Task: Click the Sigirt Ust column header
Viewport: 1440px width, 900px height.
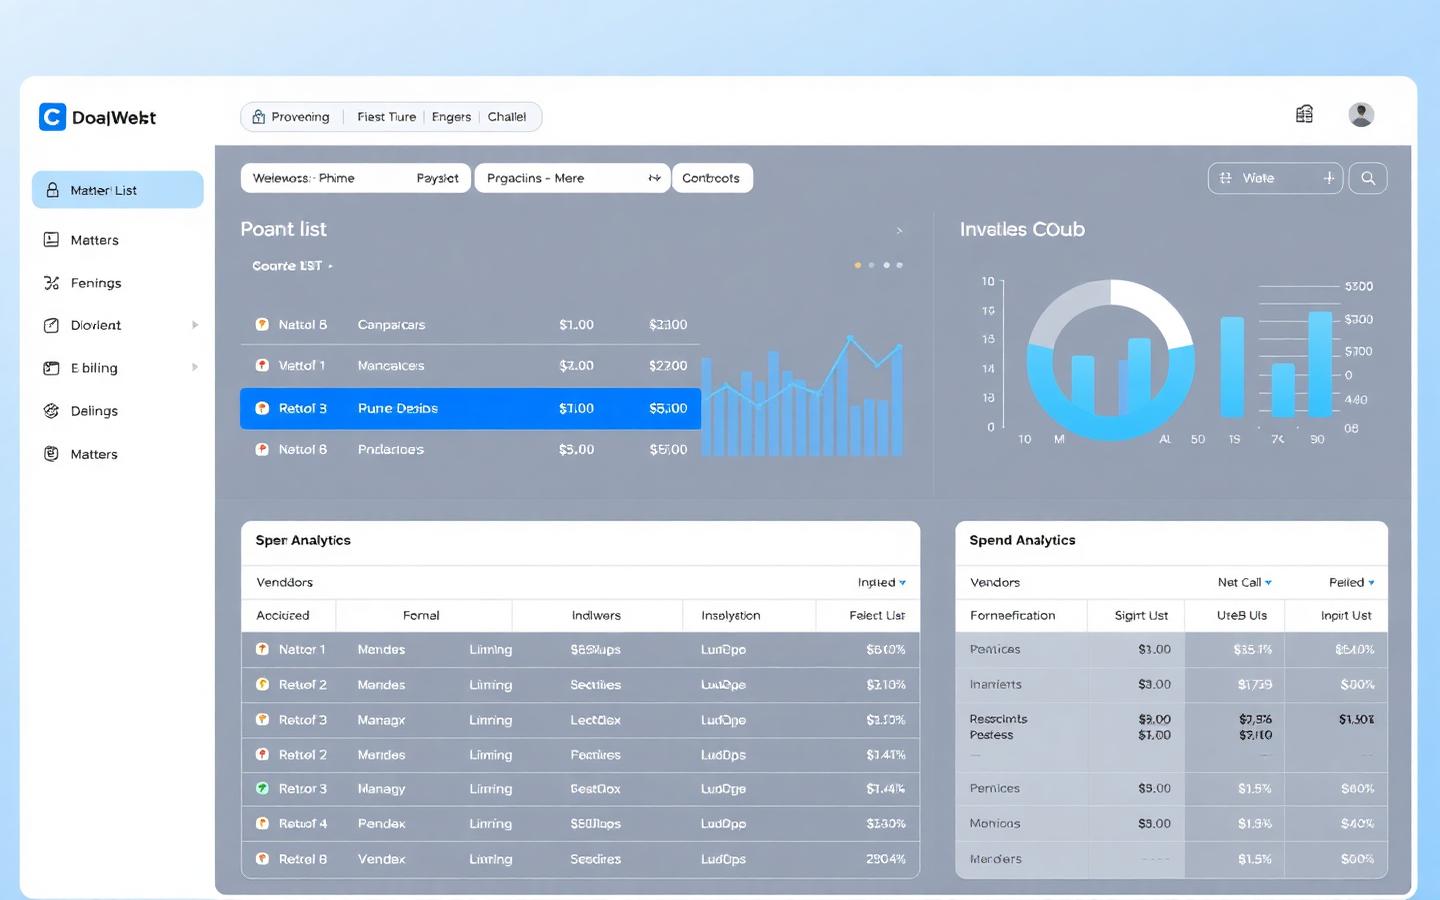Action: coord(1141,615)
